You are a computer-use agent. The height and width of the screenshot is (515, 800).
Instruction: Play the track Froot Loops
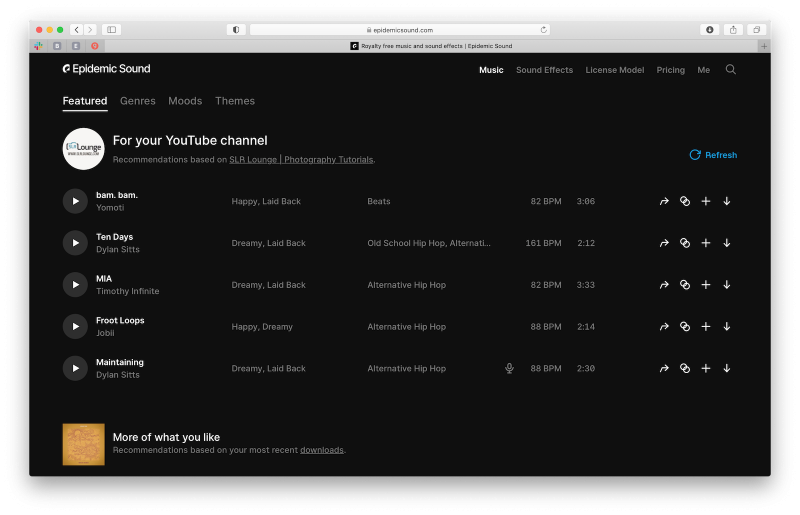pos(75,327)
